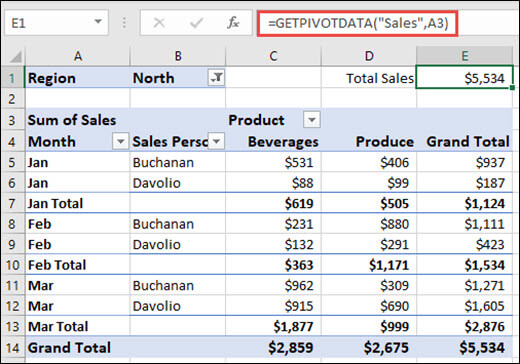Open the Sales Person filter dropdown
The width and height of the screenshot is (520, 364).
216,141
